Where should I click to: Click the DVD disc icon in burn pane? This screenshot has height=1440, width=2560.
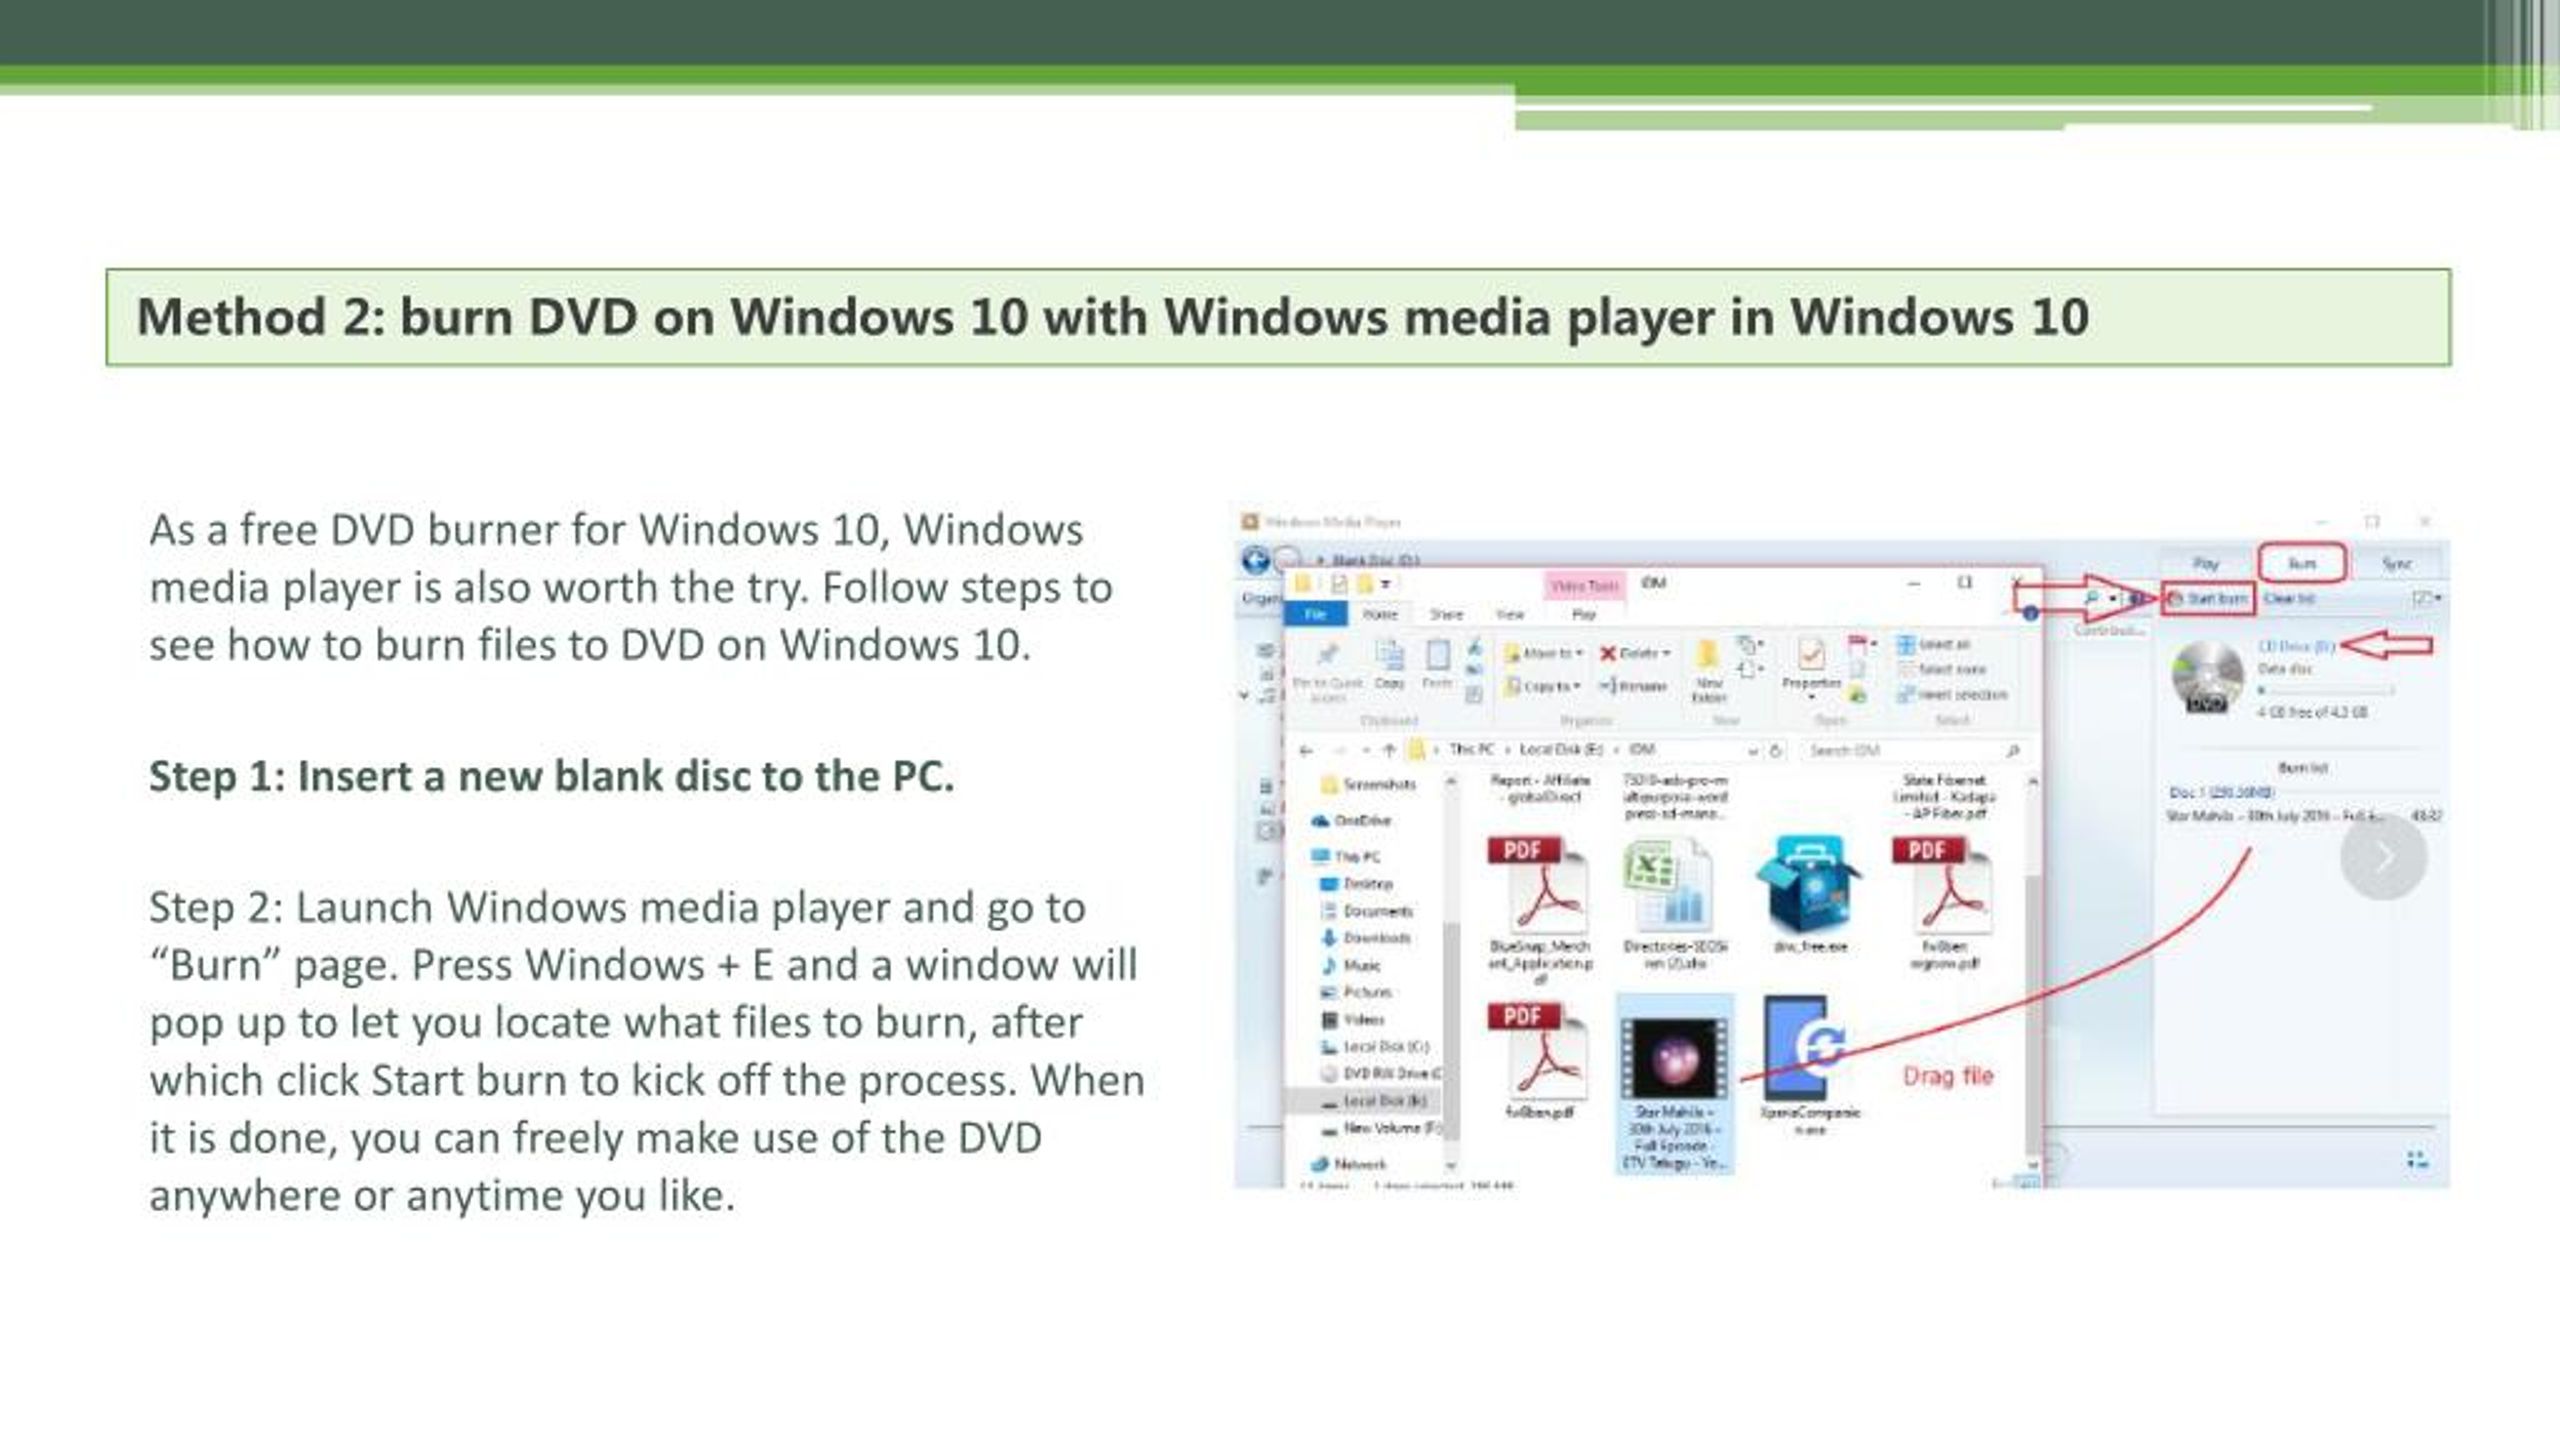2207,678
